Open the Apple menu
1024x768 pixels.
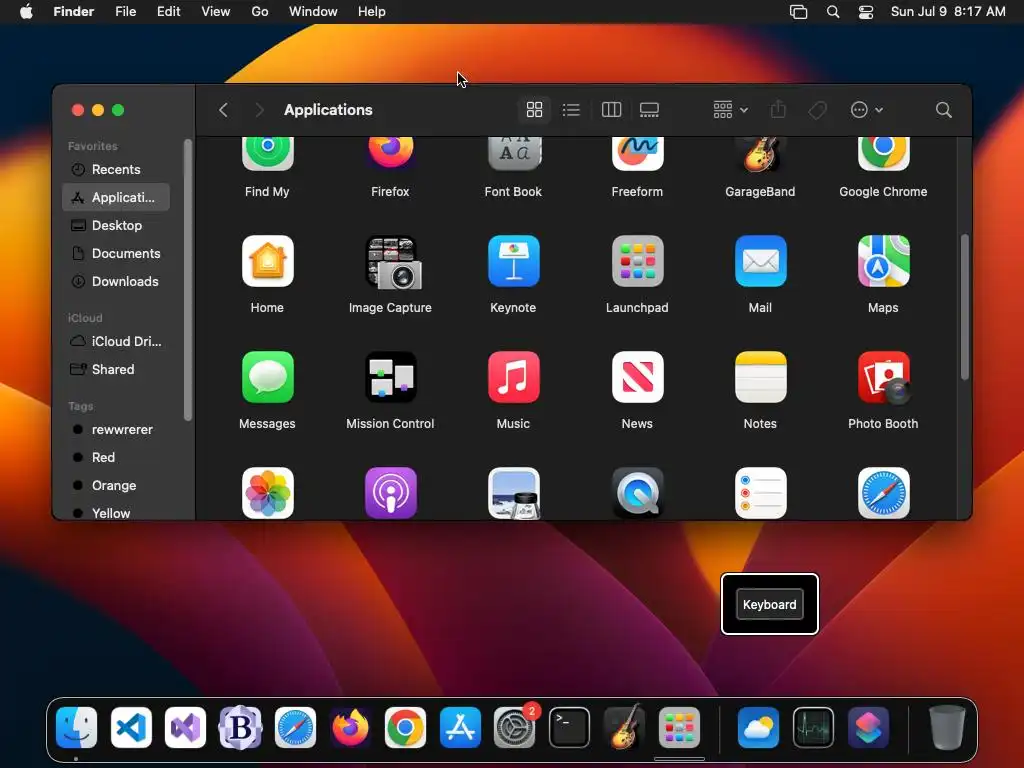coord(26,12)
